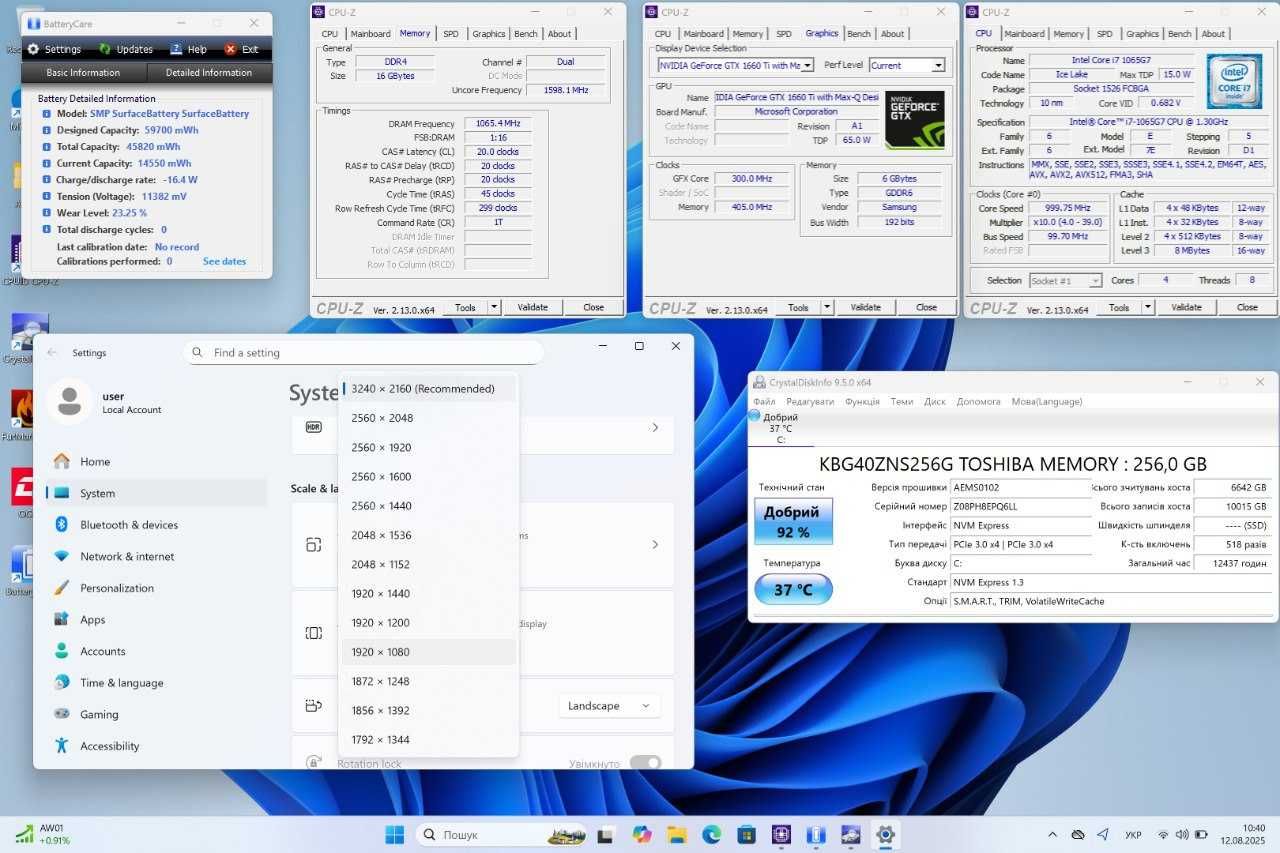Open Perf Level dropdown set to Current
The width and height of the screenshot is (1280, 853).
pos(907,65)
